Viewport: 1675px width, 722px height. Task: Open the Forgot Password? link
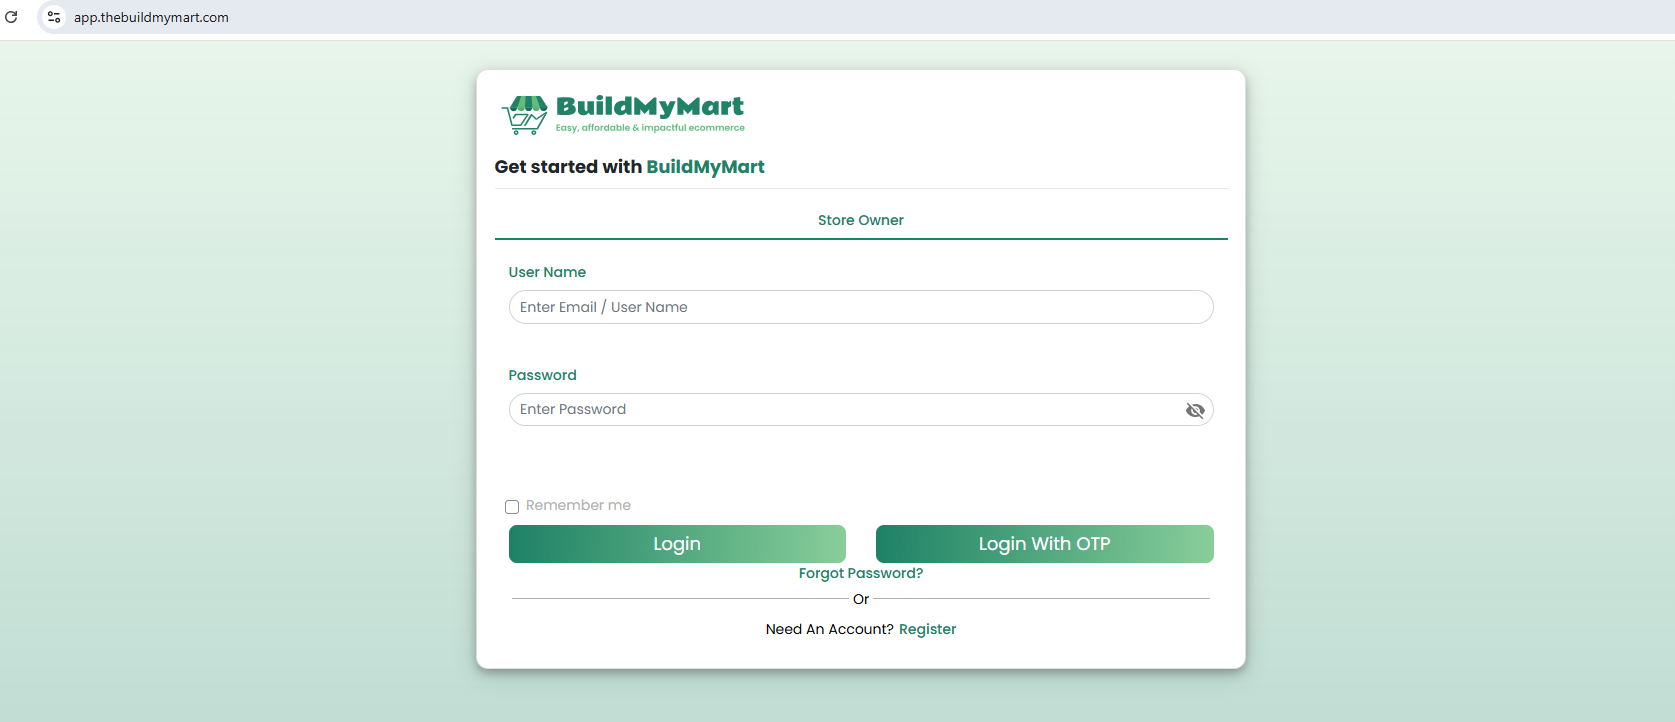[861, 573]
